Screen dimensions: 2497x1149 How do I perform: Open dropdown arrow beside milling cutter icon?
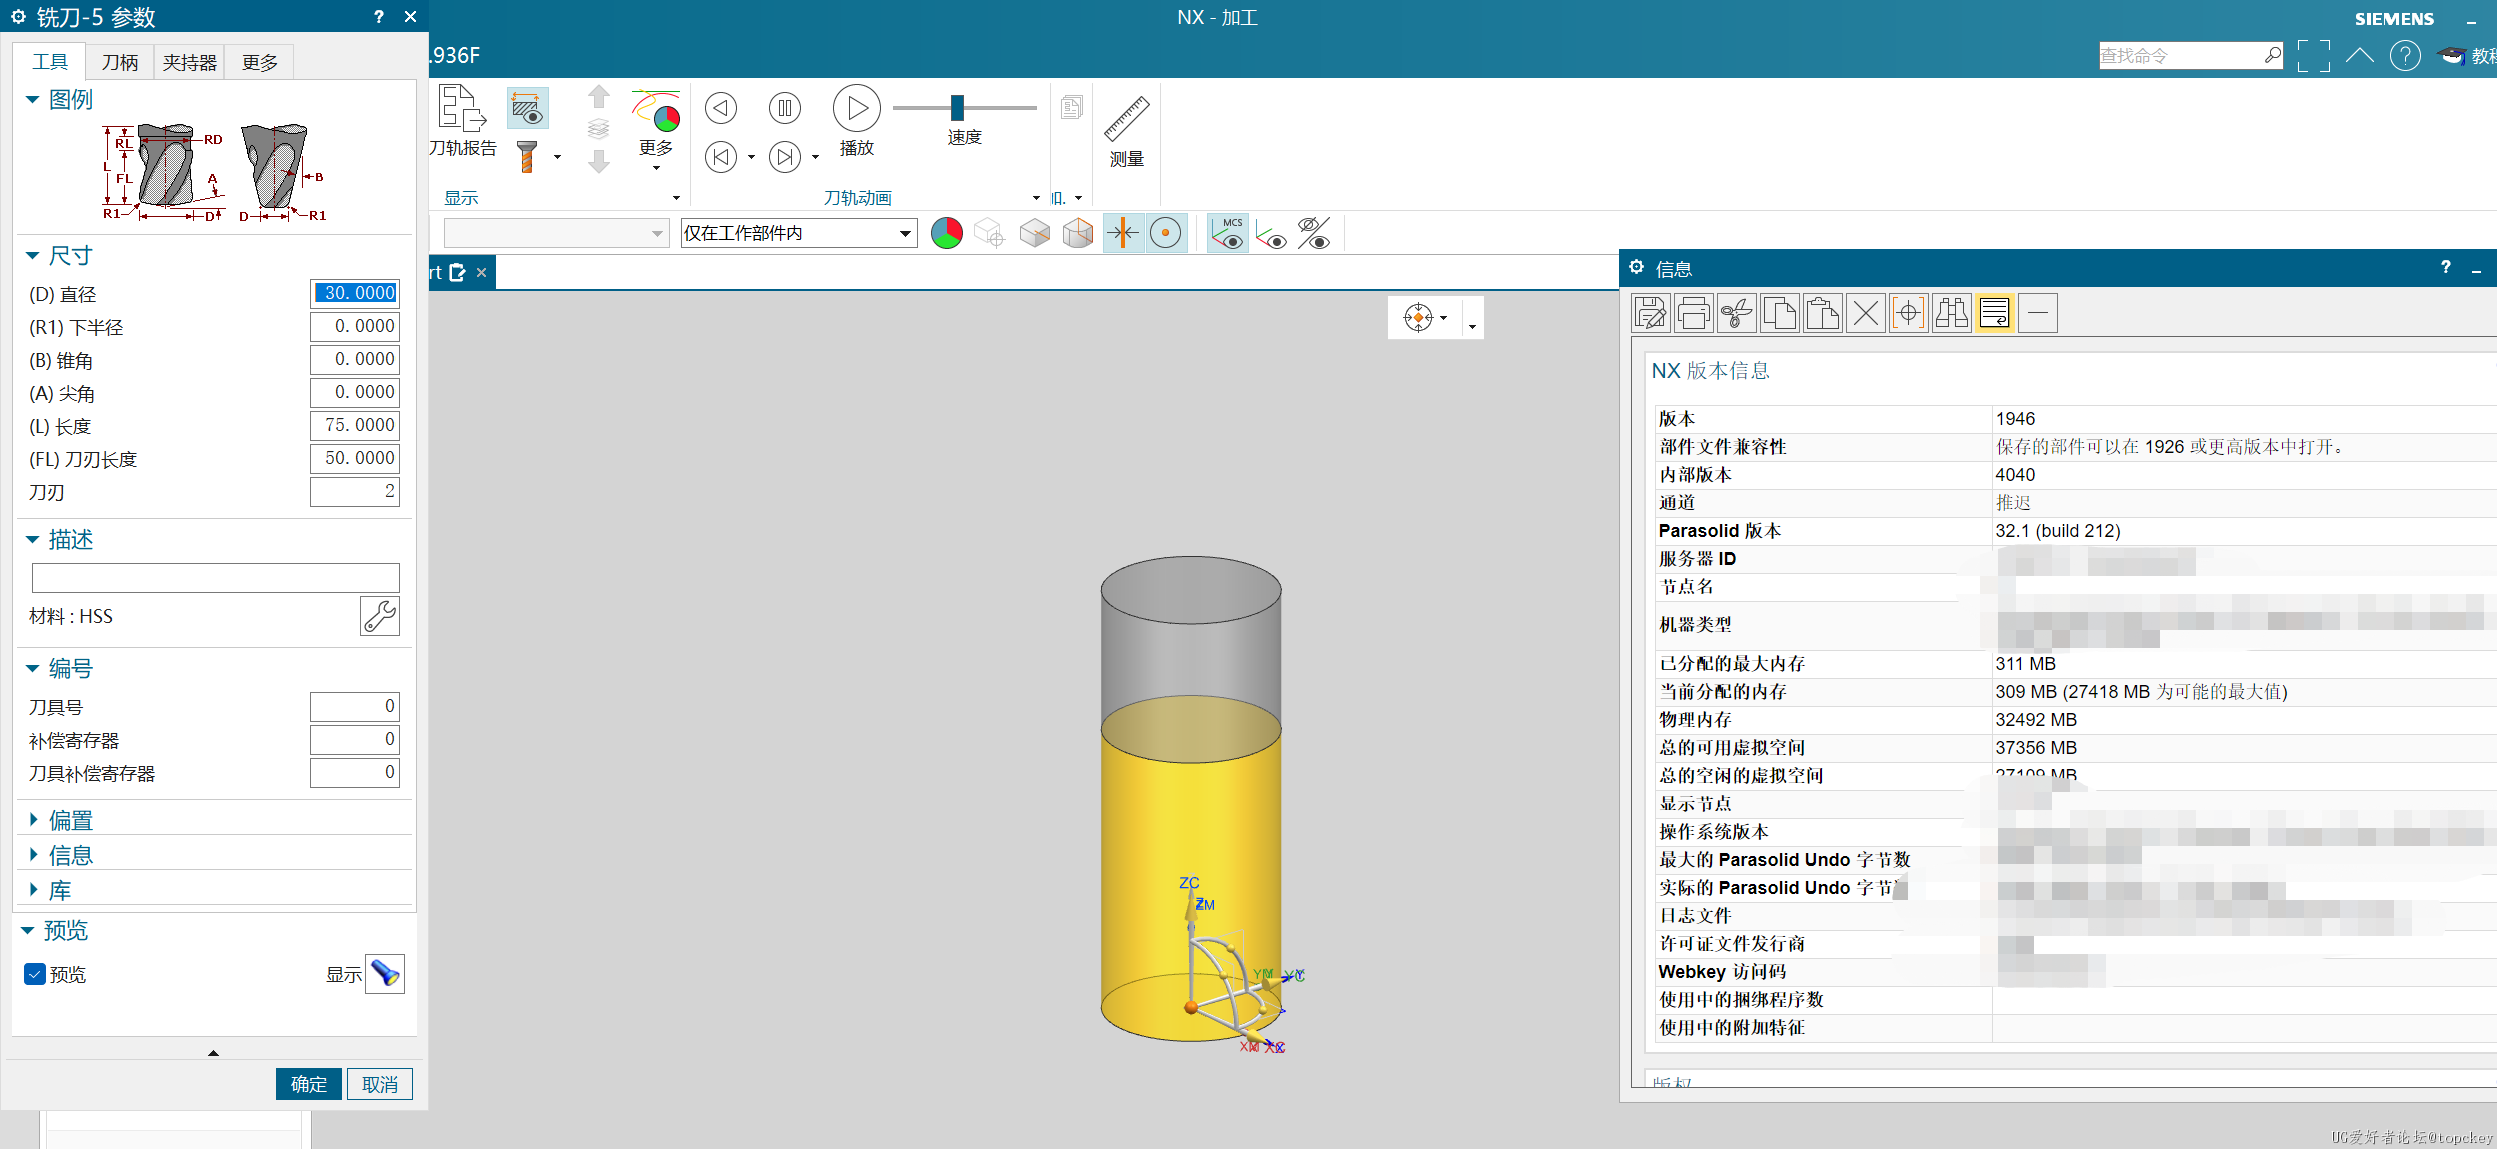[x=557, y=157]
